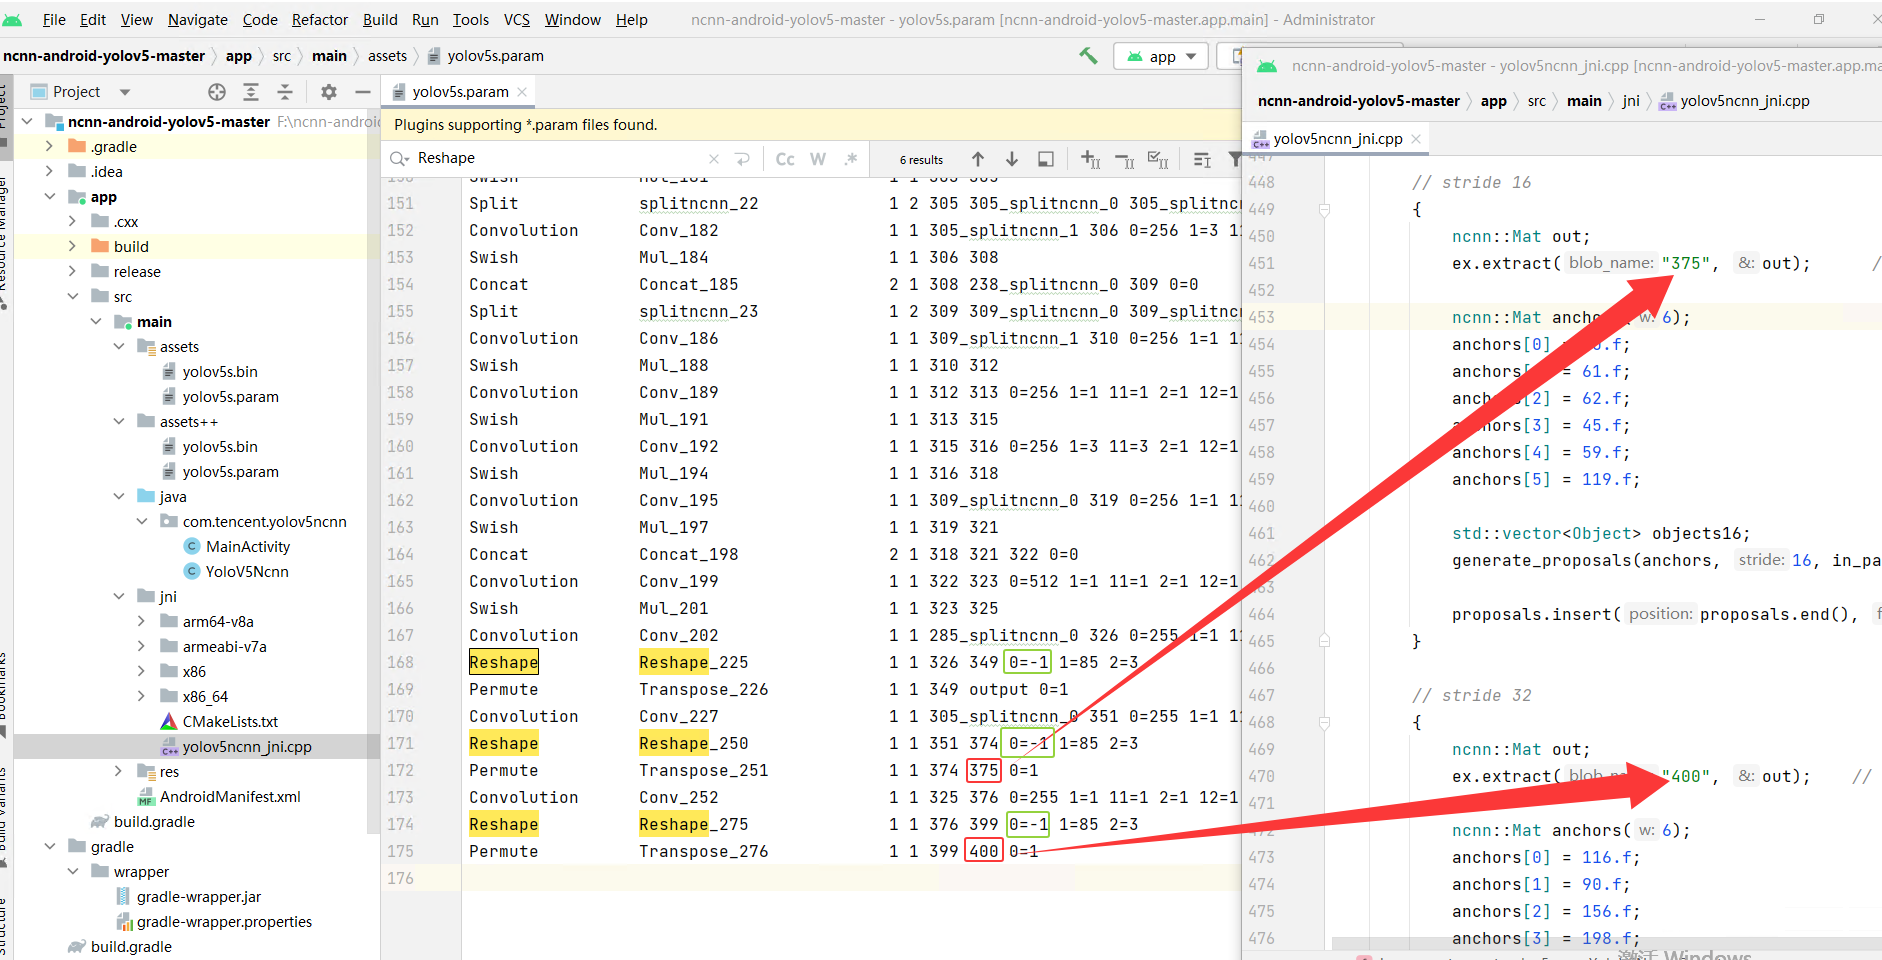1882x960 pixels.
Task: Unselect occurrence icon in search bar
Action: [x=1125, y=159]
